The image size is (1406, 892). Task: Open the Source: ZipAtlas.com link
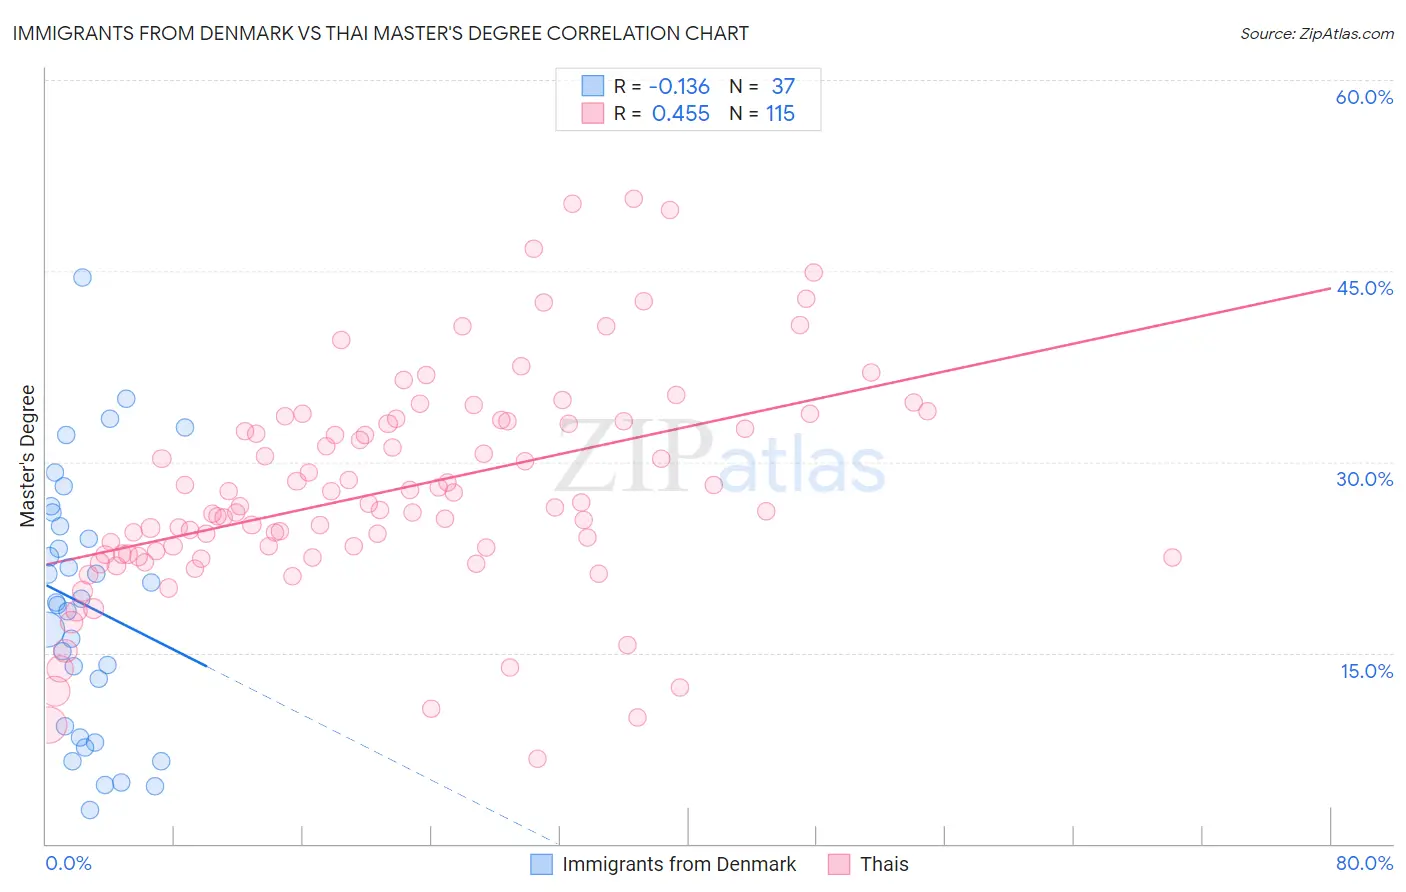click(1317, 34)
